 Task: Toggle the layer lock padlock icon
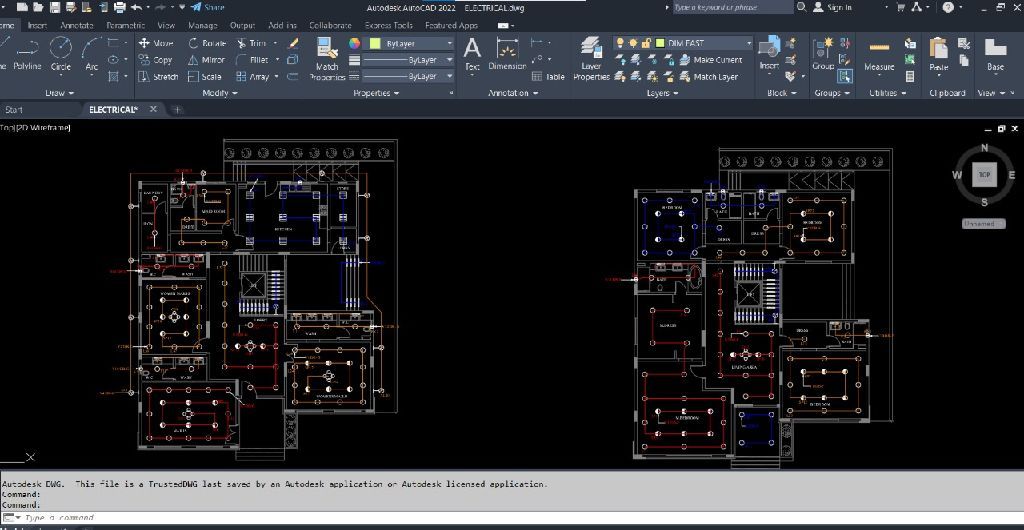point(646,43)
